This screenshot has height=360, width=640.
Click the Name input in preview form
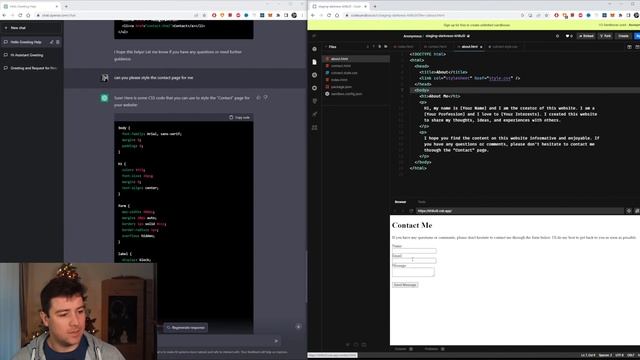pyautogui.click(x=414, y=251)
